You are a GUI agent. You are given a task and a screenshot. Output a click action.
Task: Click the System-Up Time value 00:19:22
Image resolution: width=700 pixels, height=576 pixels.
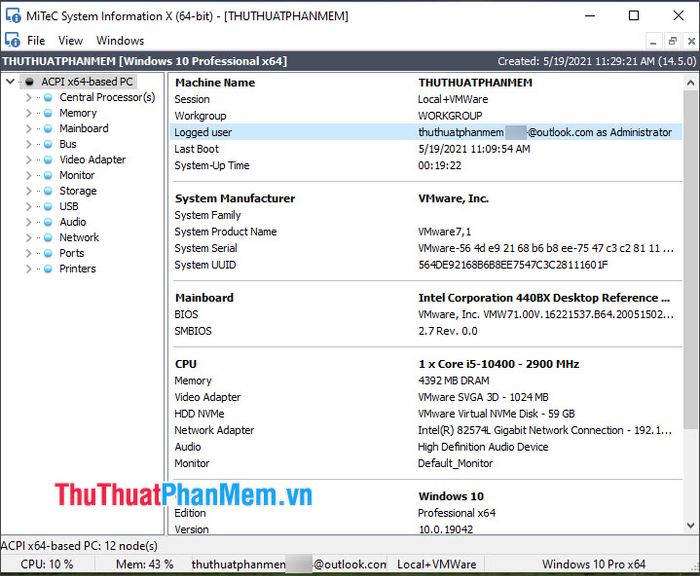(x=440, y=166)
